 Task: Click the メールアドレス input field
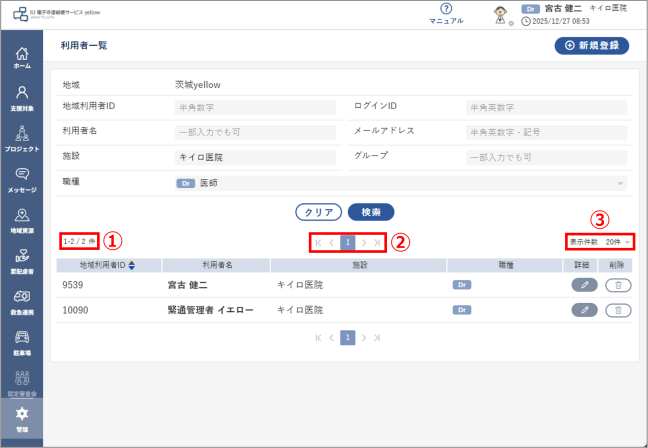pos(545,132)
